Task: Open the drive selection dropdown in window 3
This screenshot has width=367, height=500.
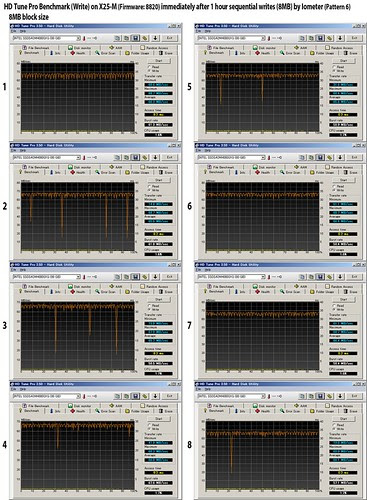Action: (47, 277)
